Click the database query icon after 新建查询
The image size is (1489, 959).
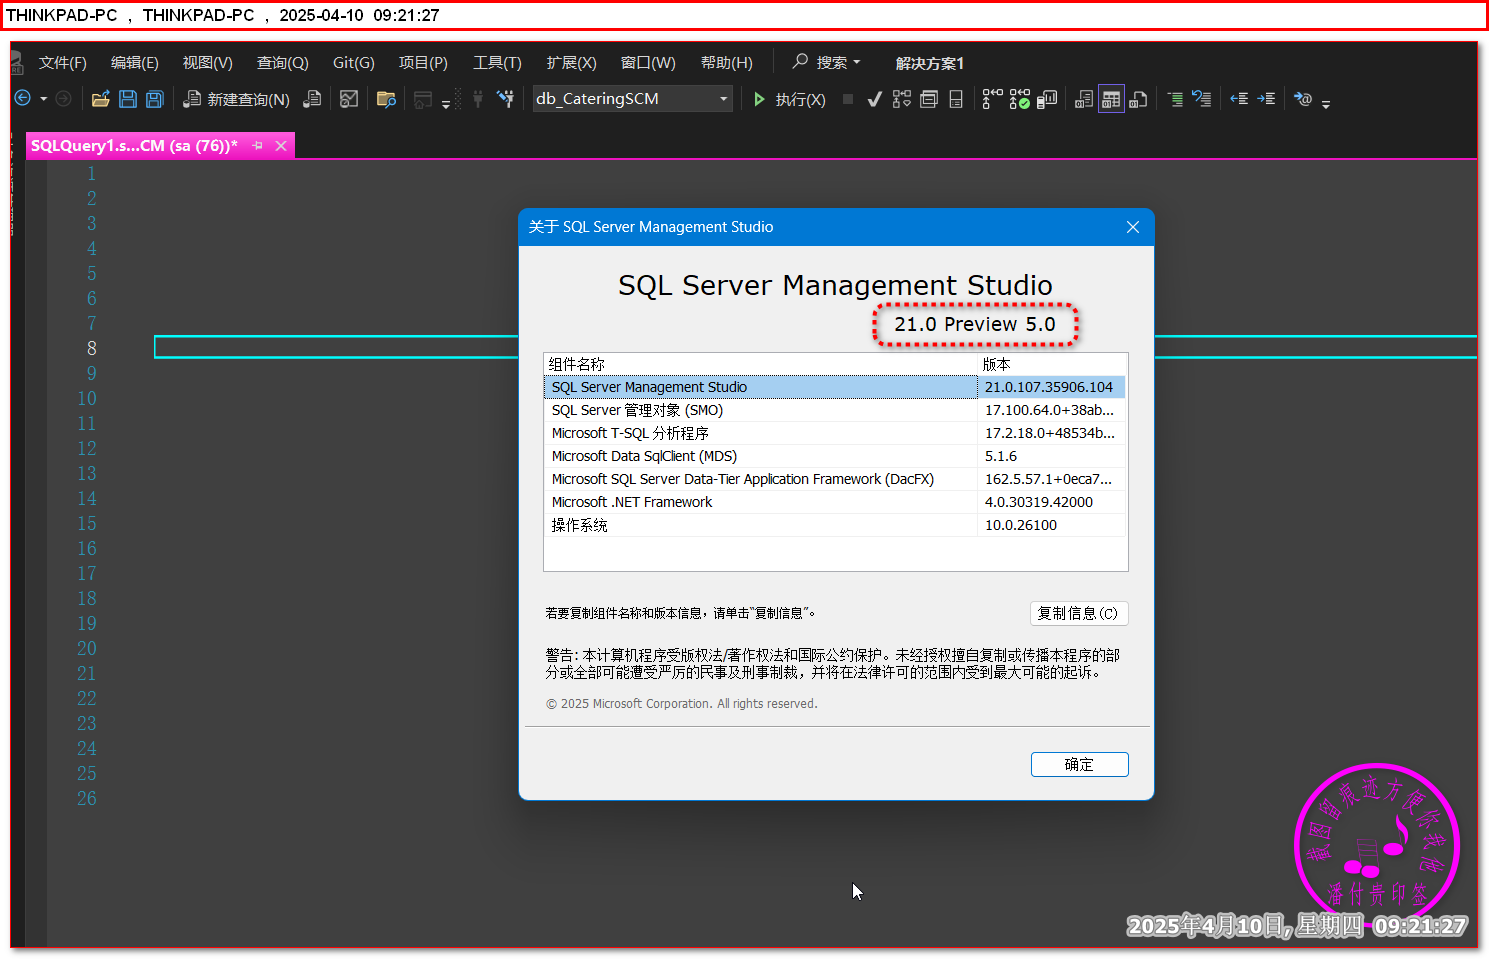coord(313,99)
